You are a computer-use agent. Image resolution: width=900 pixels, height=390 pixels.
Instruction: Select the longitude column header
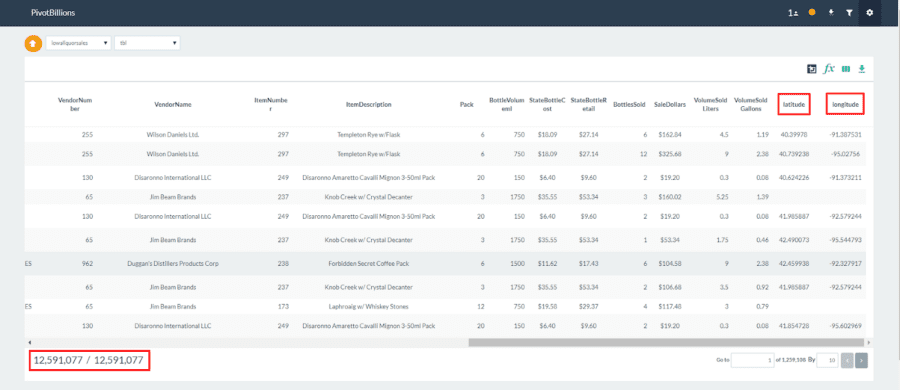[845, 105]
